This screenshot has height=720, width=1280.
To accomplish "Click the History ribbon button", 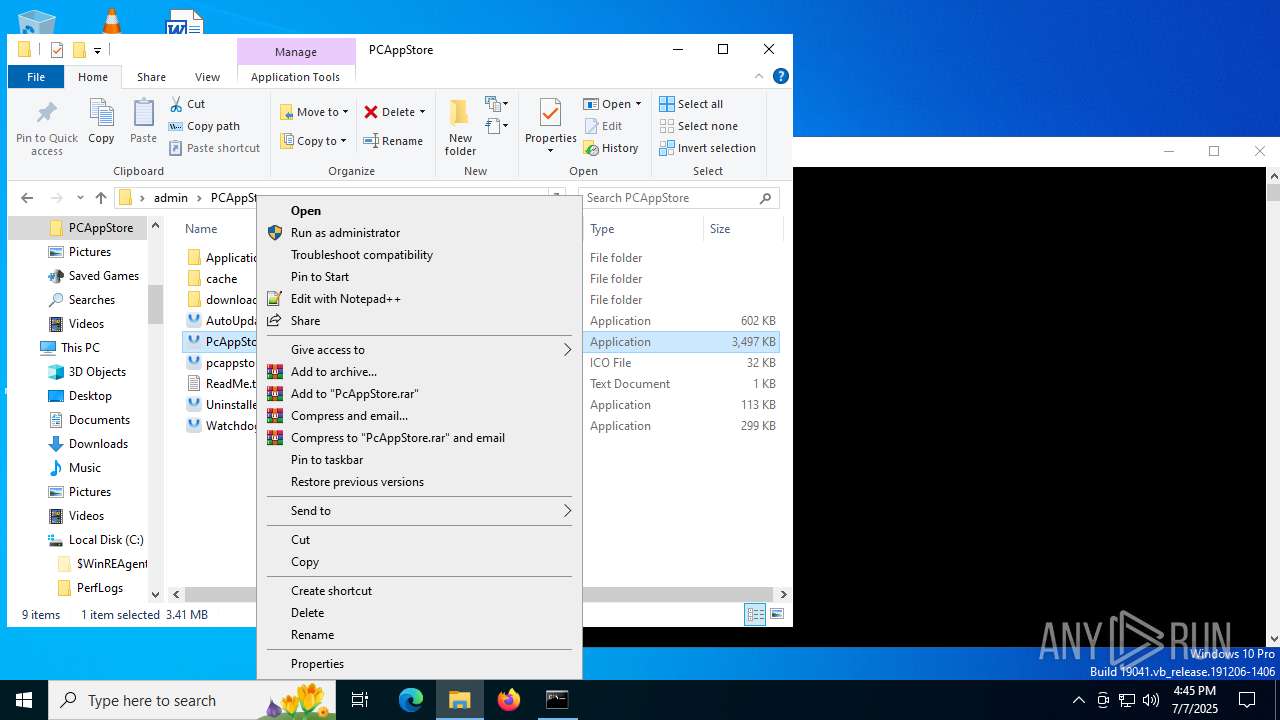I will pyautogui.click(x=610, y=148).
